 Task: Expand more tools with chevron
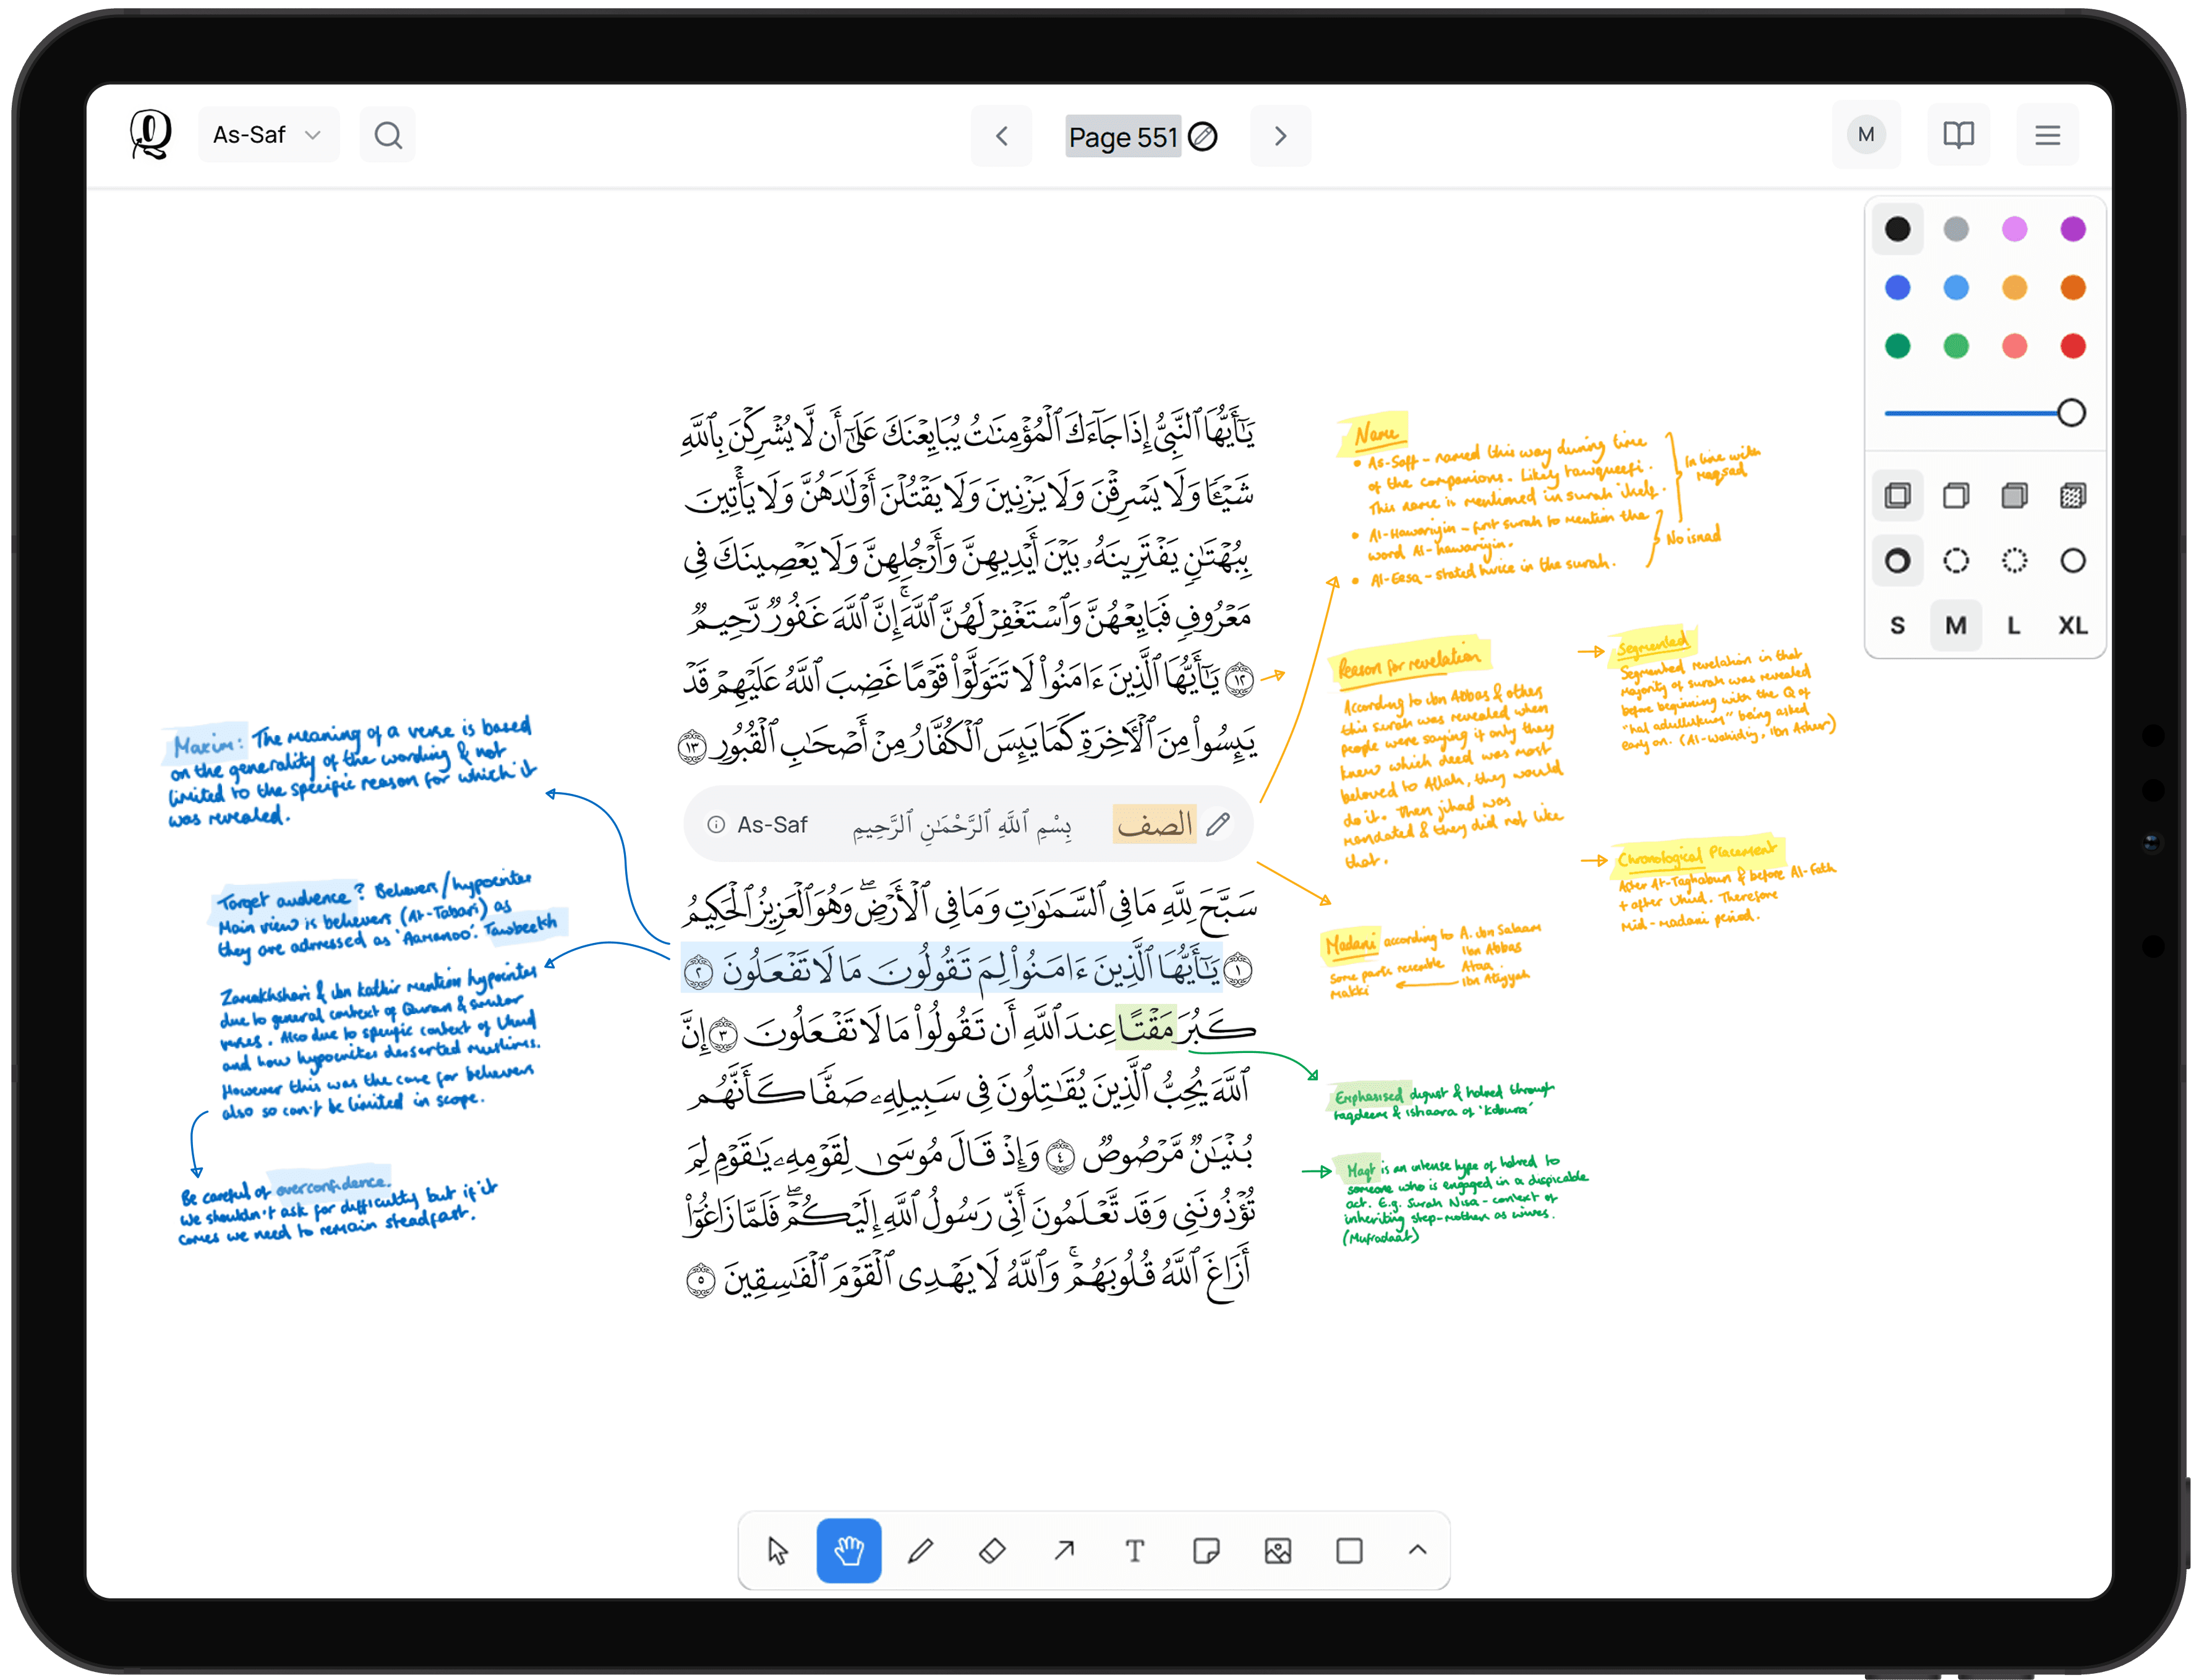[x=1417, y=1550]
